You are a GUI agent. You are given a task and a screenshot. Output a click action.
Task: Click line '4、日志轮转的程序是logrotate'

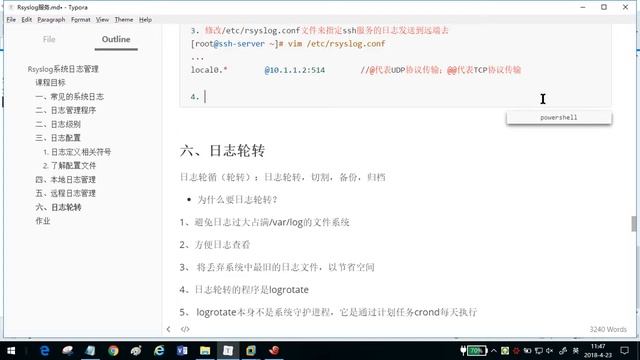click(244, 290)
